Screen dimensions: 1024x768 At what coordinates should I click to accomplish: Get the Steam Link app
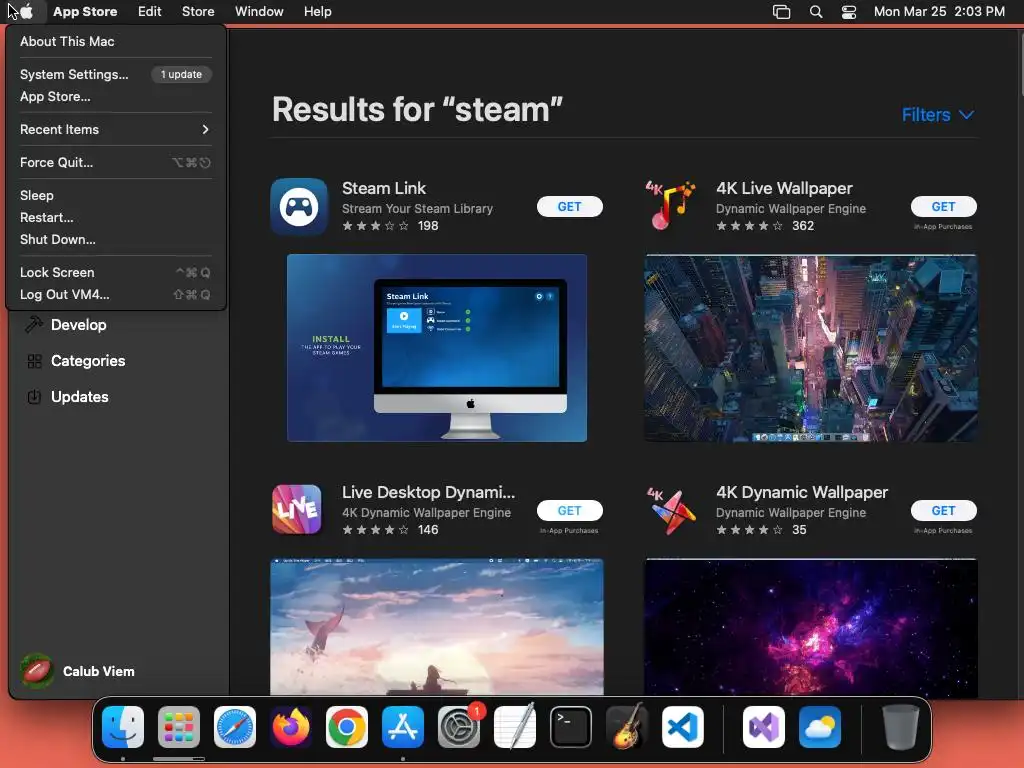(569, 206)
